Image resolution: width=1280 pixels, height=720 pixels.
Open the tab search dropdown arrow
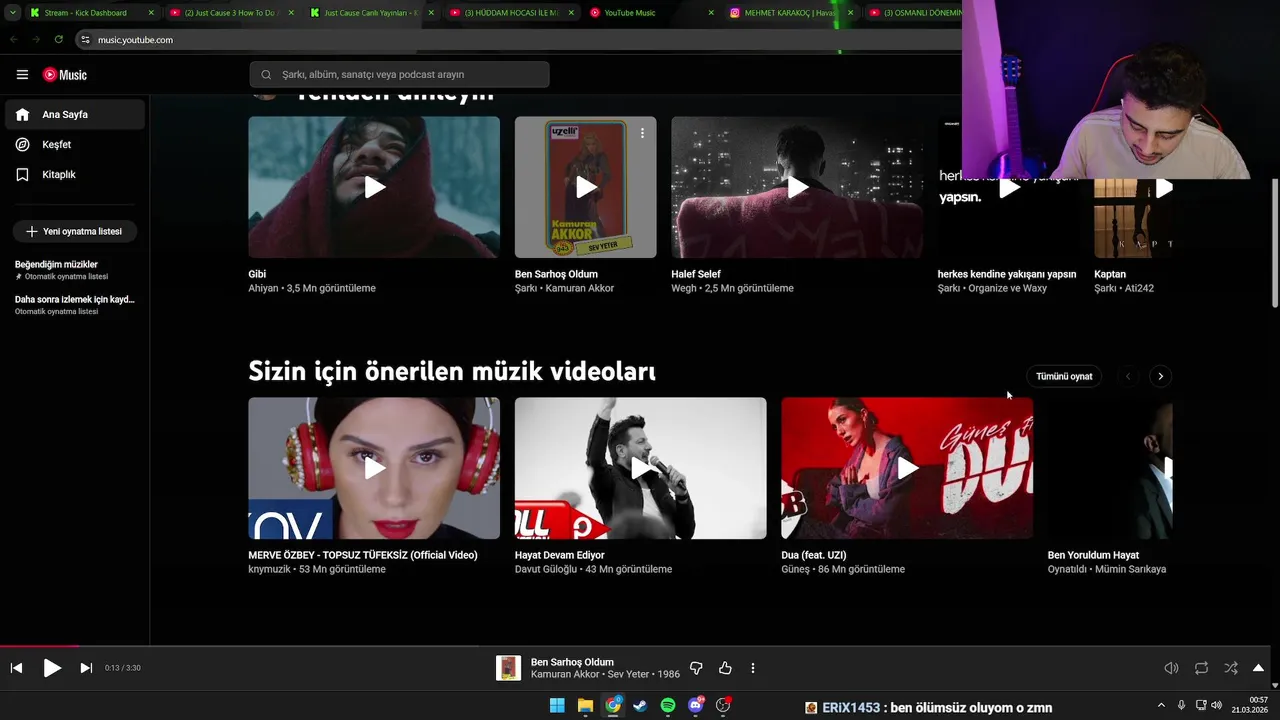(x=12, y=13)
